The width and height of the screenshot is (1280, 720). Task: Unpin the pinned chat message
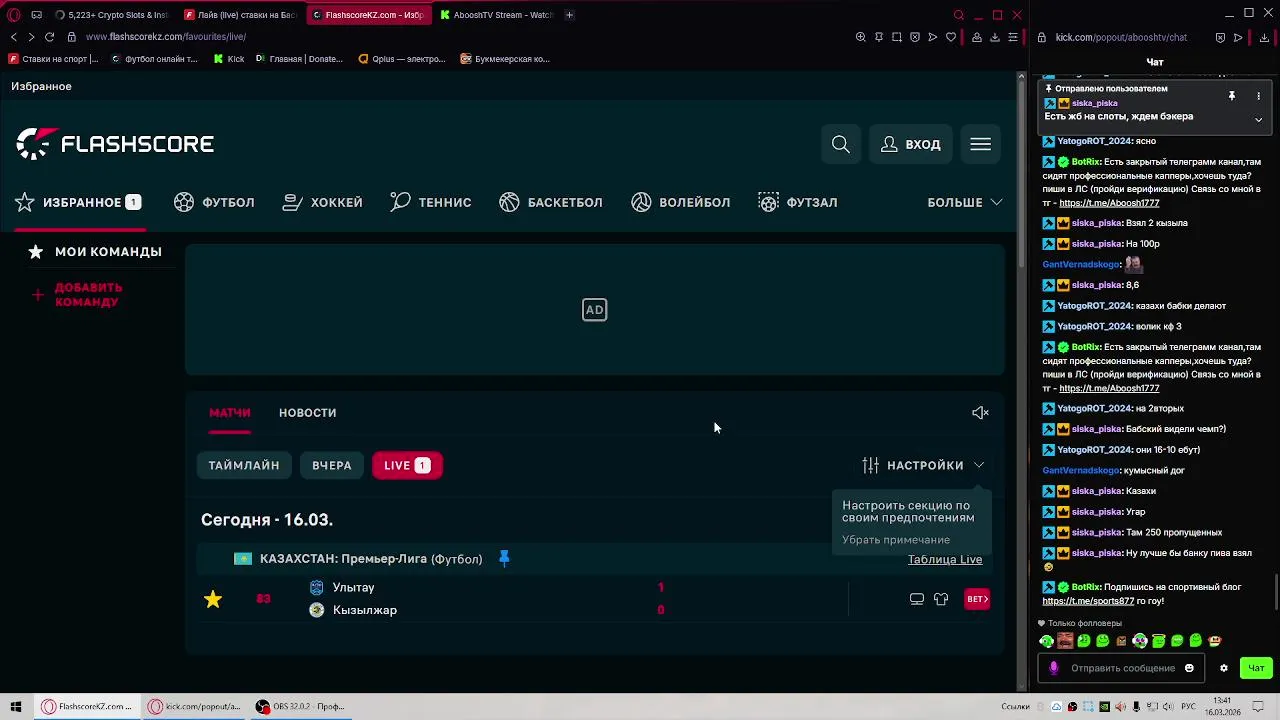(1232, 96)
